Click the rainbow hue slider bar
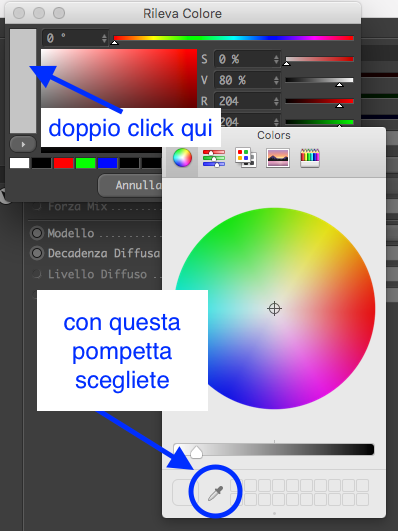Viewport: 398px width, 531px height. coord(234,38)
